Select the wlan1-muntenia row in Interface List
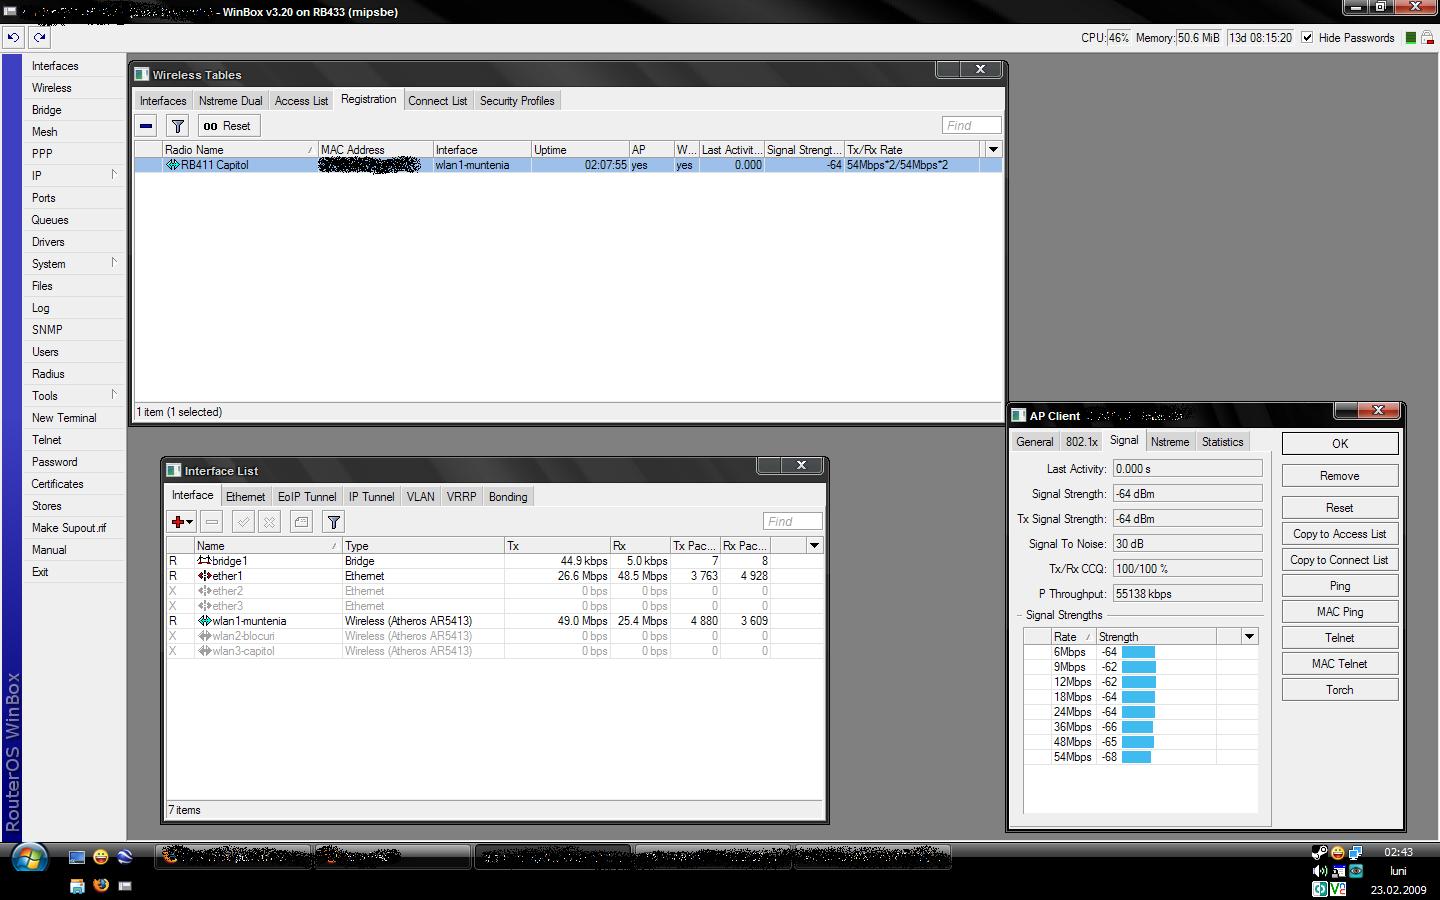 [495, 621]
